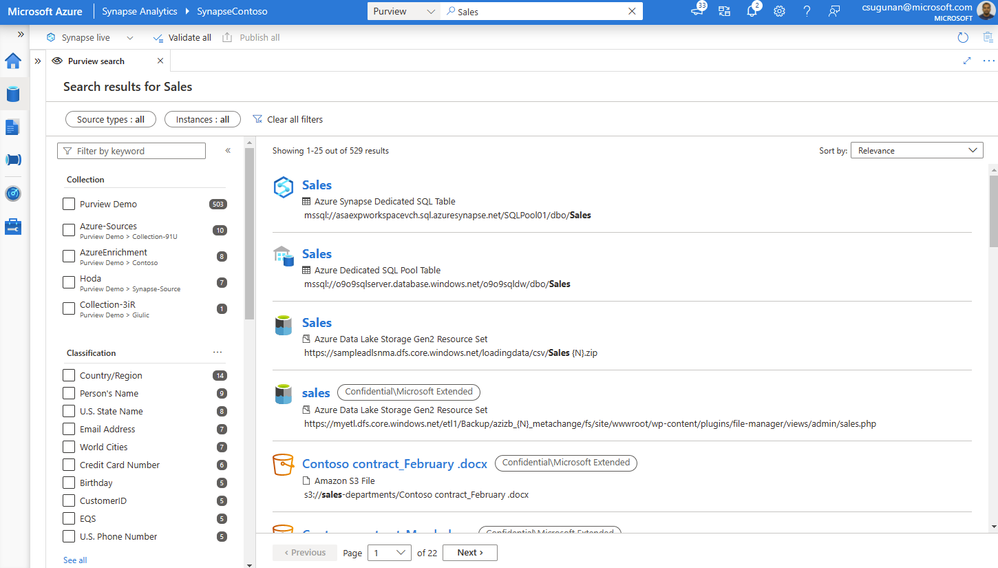
Task: Go to Next results page
Action: pos(470,553)
